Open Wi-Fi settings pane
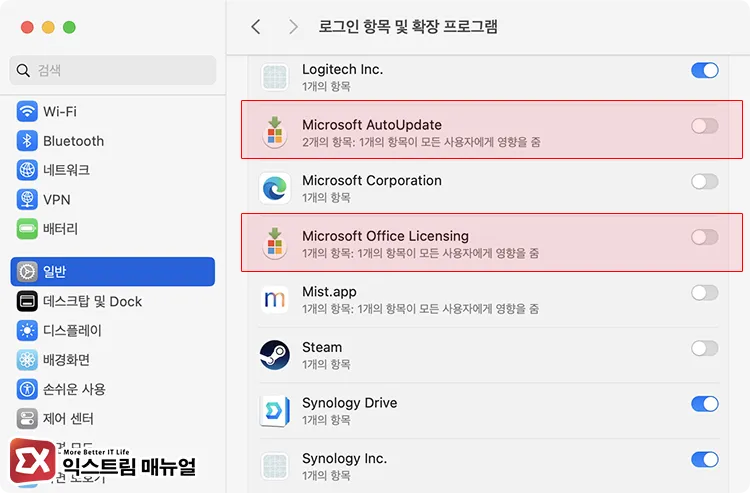Screen dimensions: 750x493 point(113,111)
